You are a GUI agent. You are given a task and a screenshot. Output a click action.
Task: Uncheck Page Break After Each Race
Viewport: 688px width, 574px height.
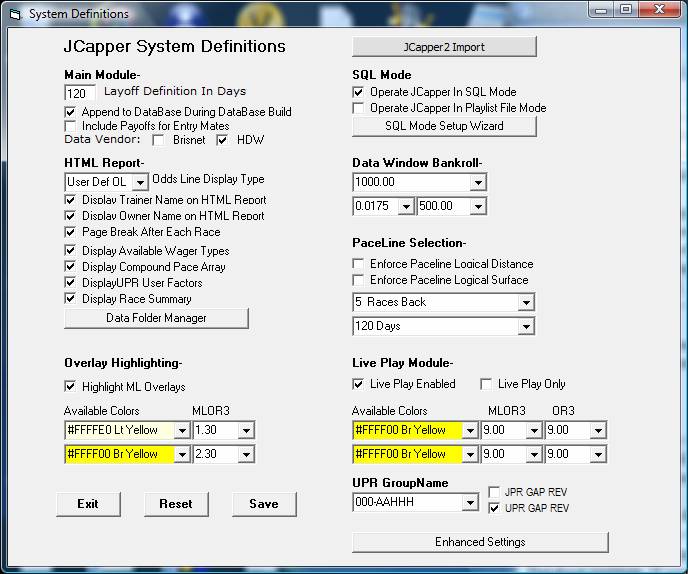click(70, 232)
